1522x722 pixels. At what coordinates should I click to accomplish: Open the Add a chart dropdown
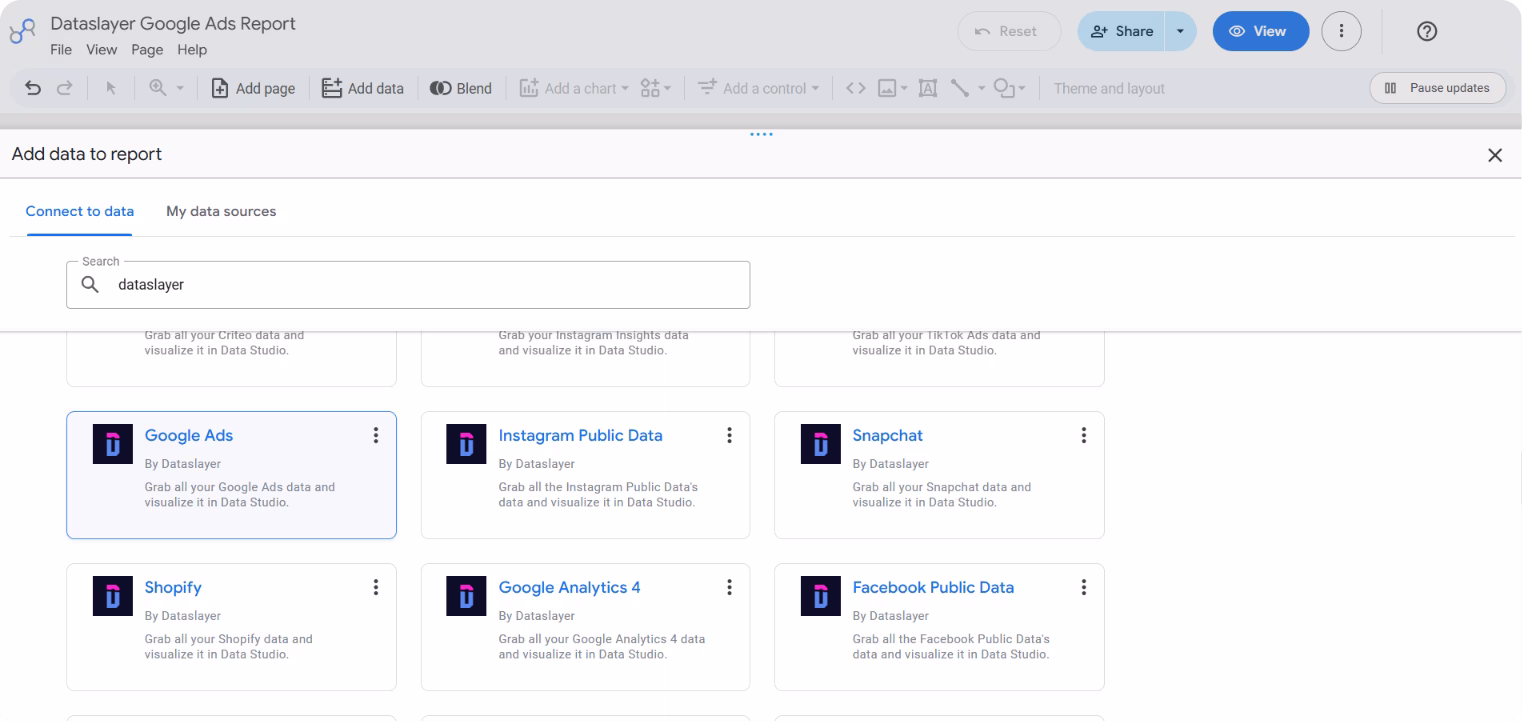pyautogui.click(x=573, y=88)
